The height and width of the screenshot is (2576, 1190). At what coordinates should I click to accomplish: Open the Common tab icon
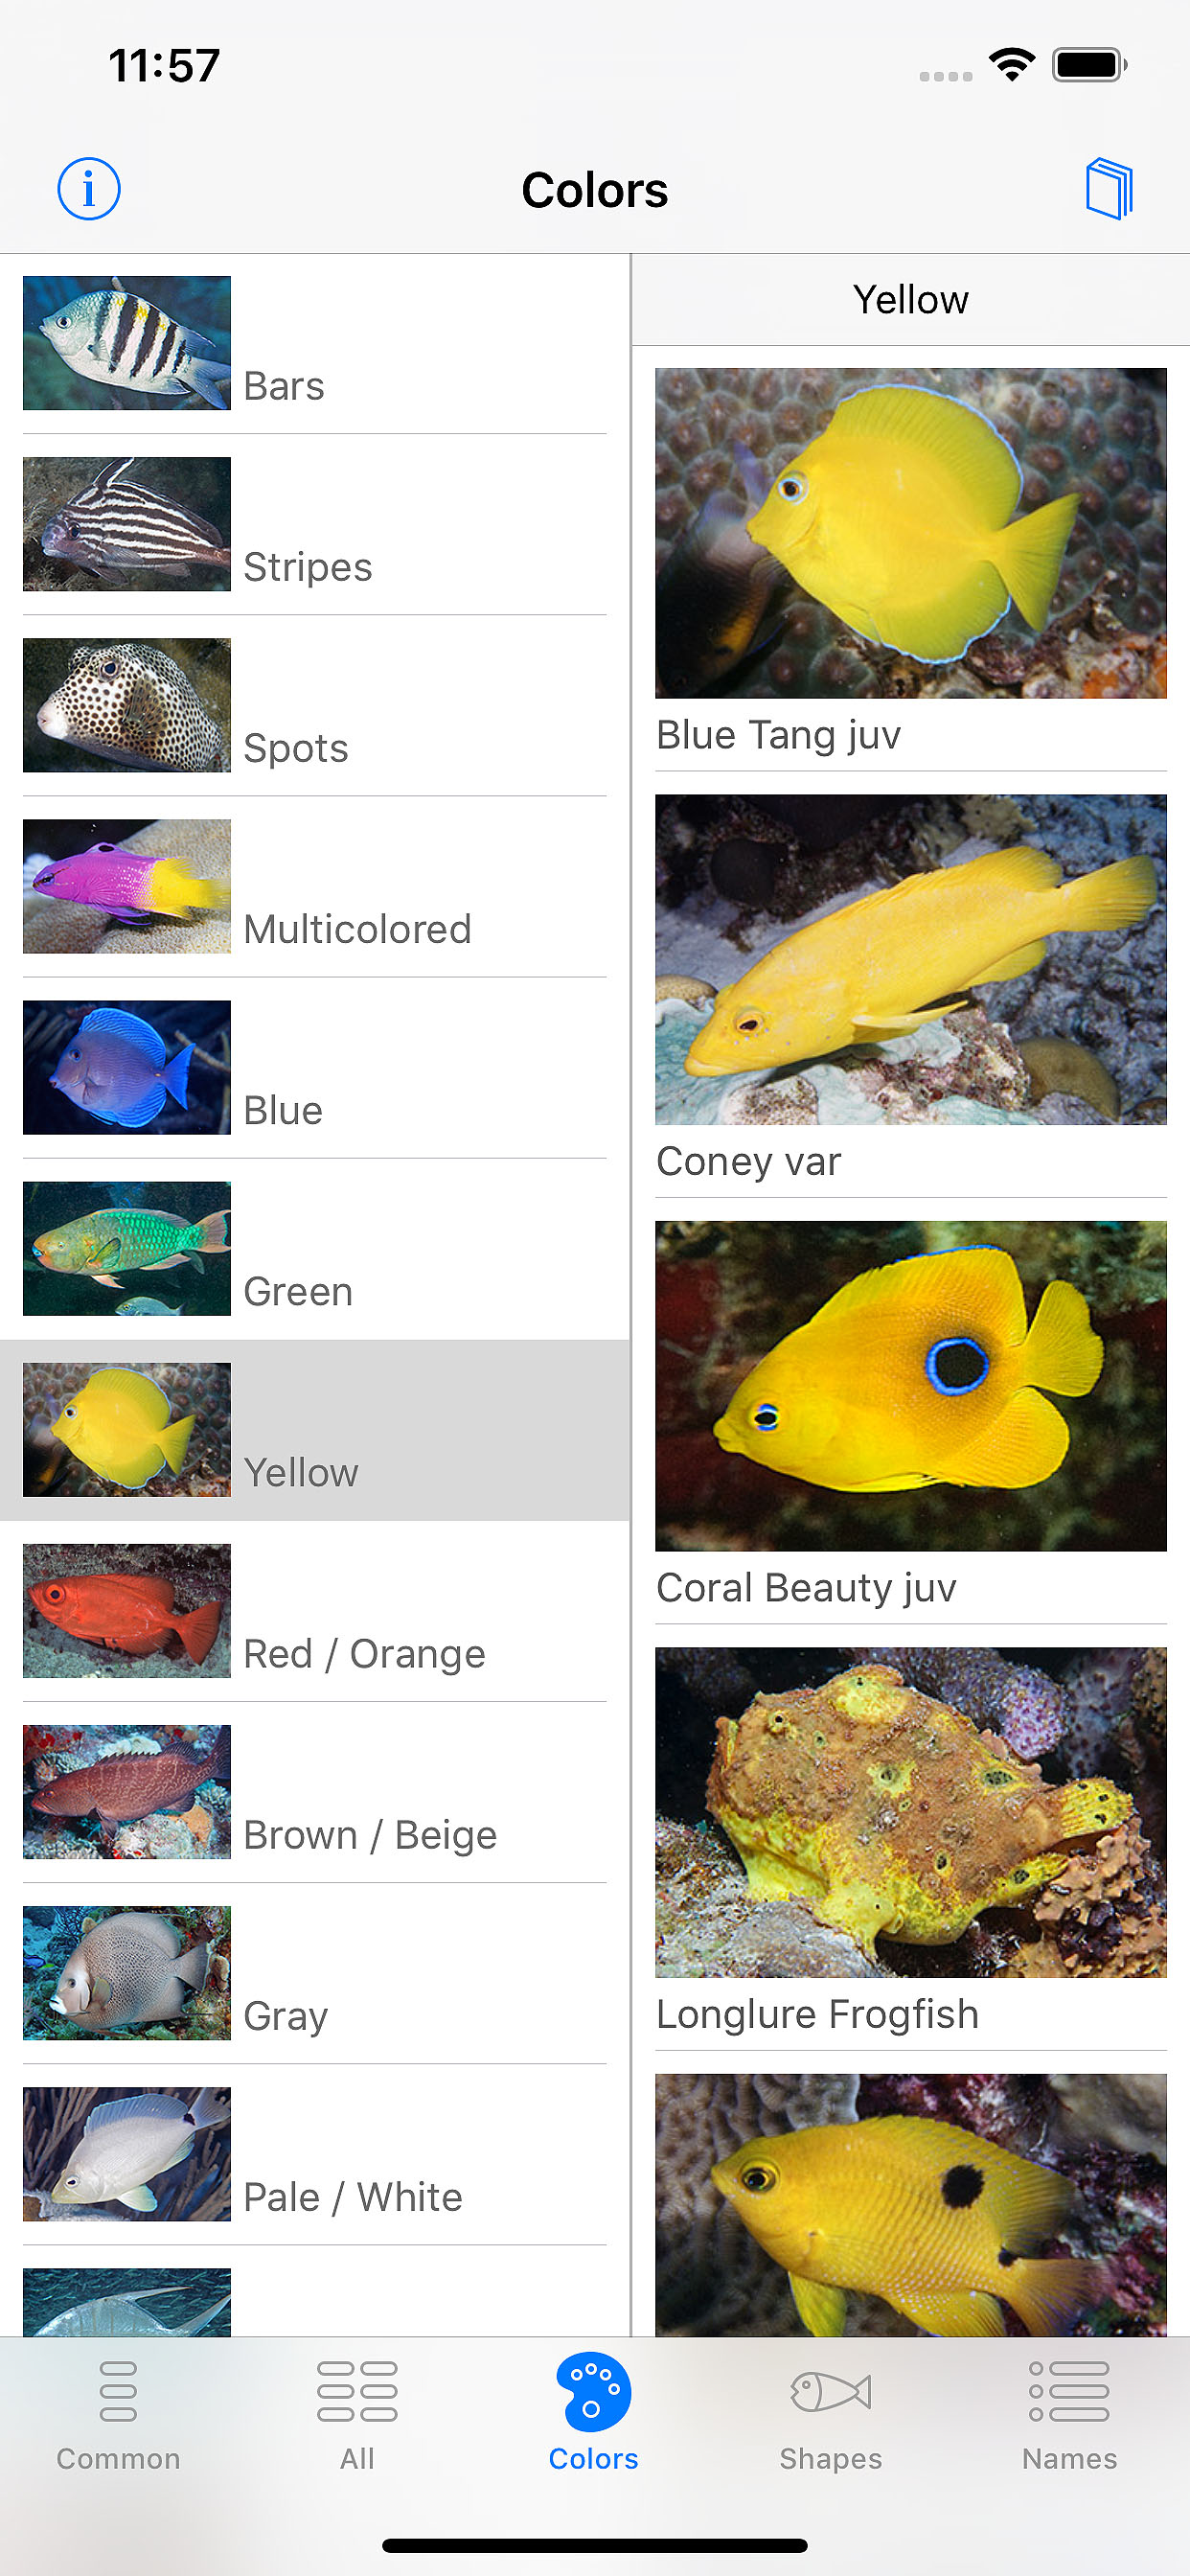pyautogui.click(x=118, y=2391)
